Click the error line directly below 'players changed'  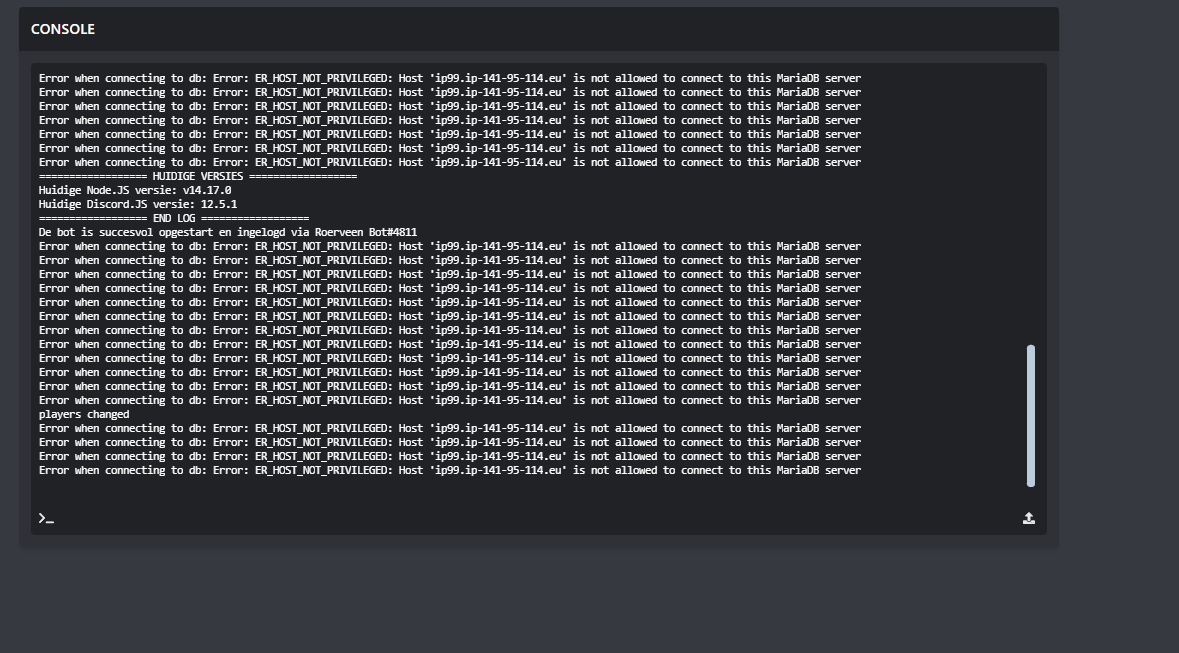click(x=449, y=428)
